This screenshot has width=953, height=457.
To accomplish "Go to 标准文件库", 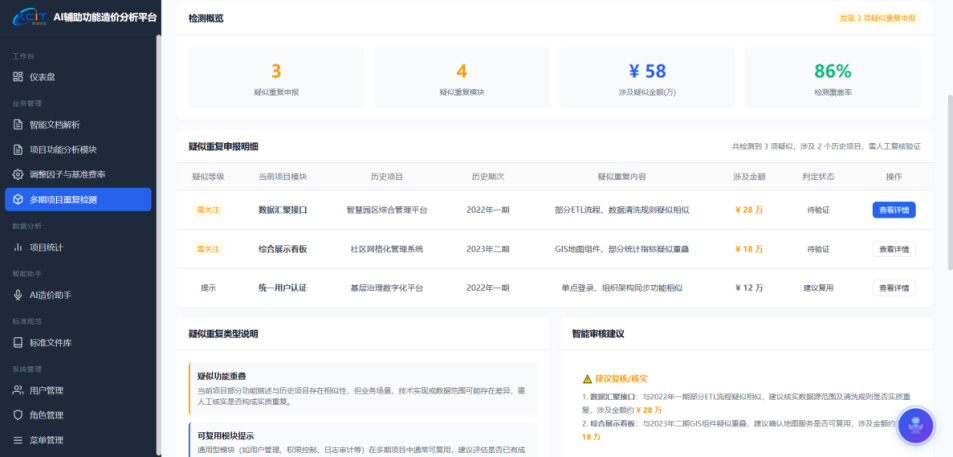I will pos(78,343).
